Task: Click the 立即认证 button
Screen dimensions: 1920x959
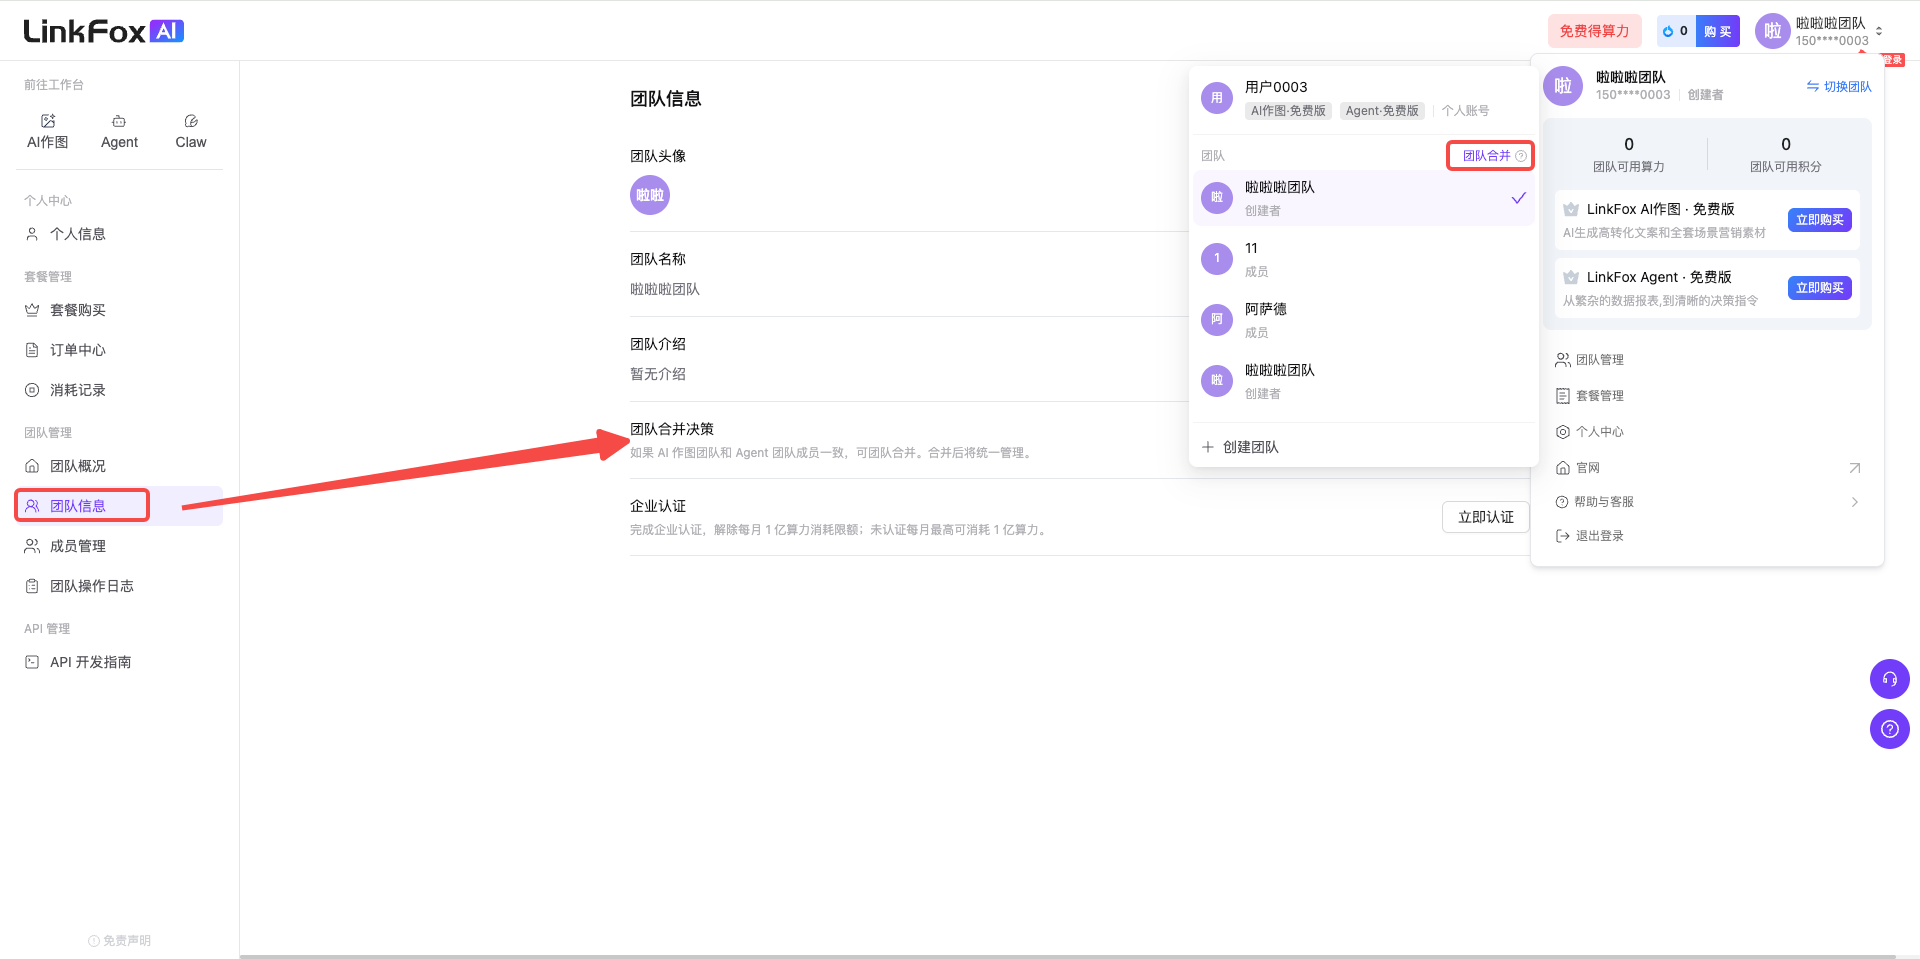Action: (1485, 517)
